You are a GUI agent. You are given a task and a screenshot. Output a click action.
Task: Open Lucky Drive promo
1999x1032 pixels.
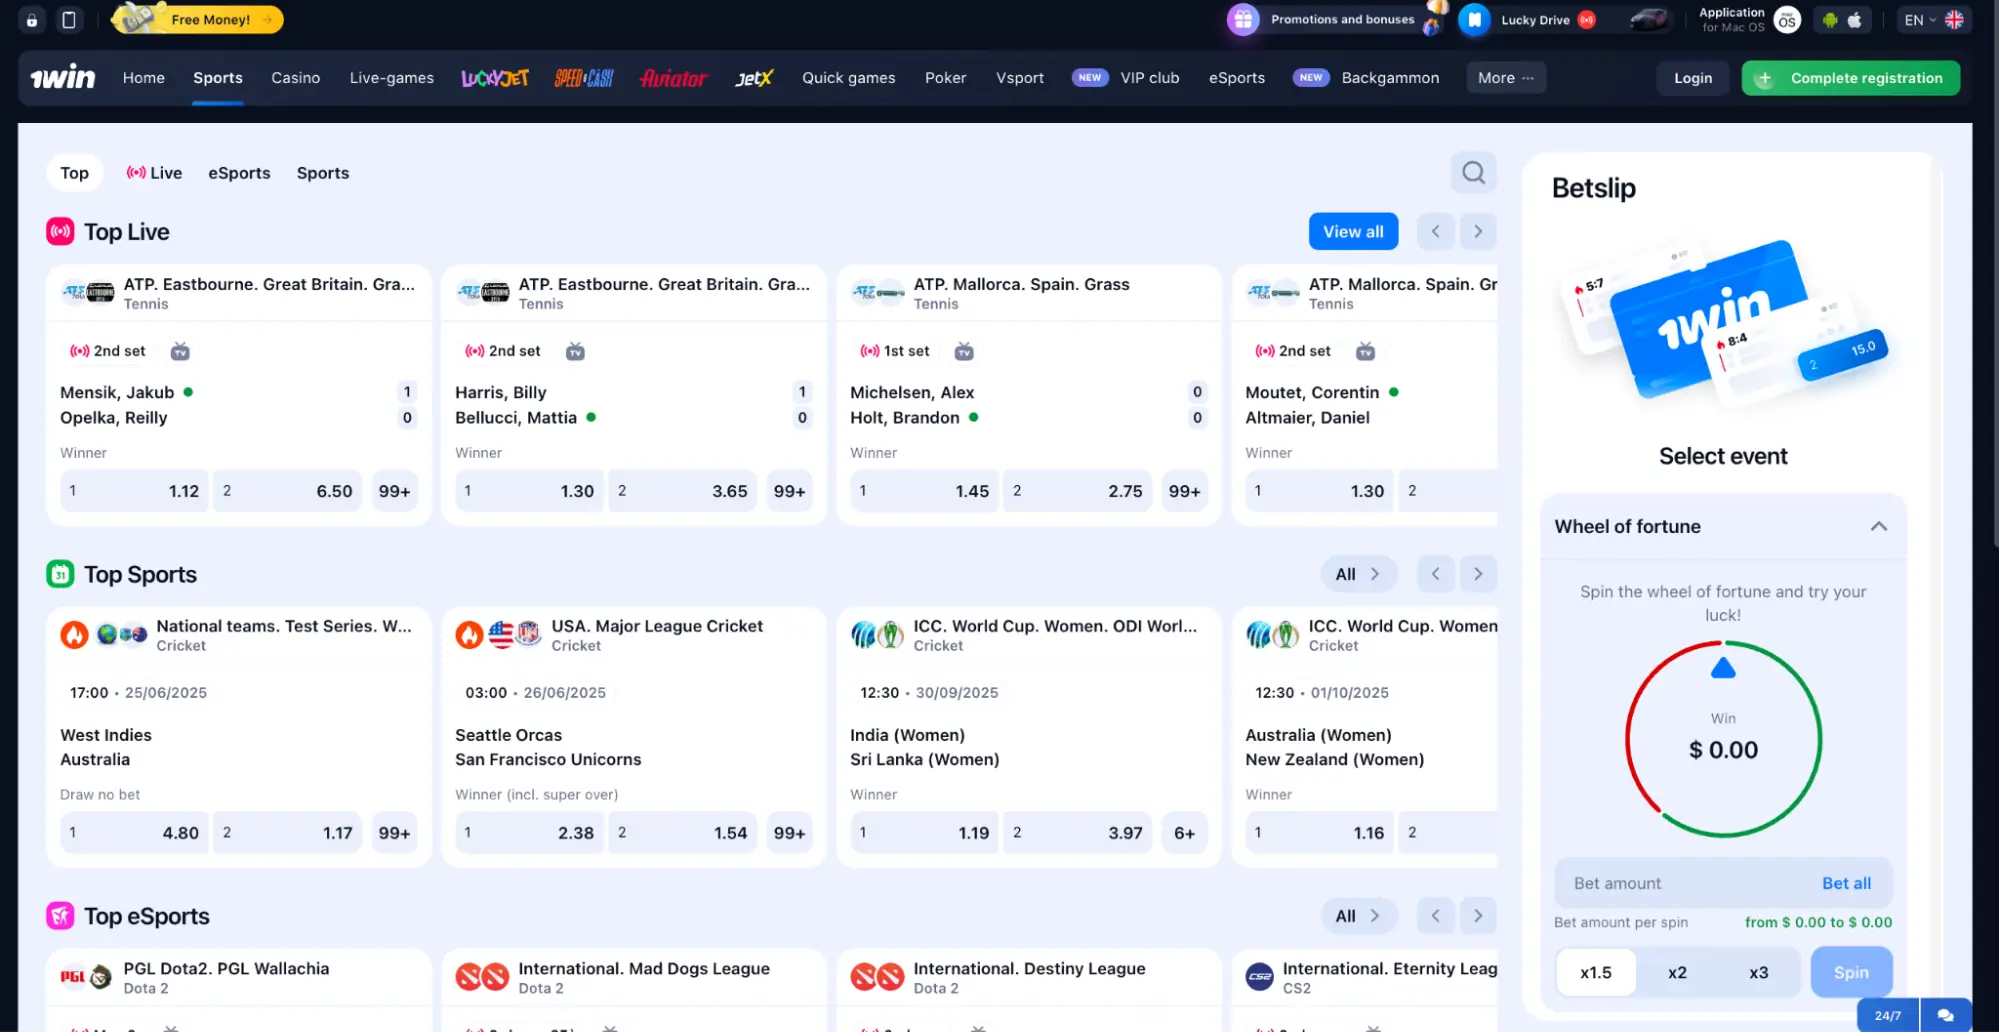tap(1535, 20)
